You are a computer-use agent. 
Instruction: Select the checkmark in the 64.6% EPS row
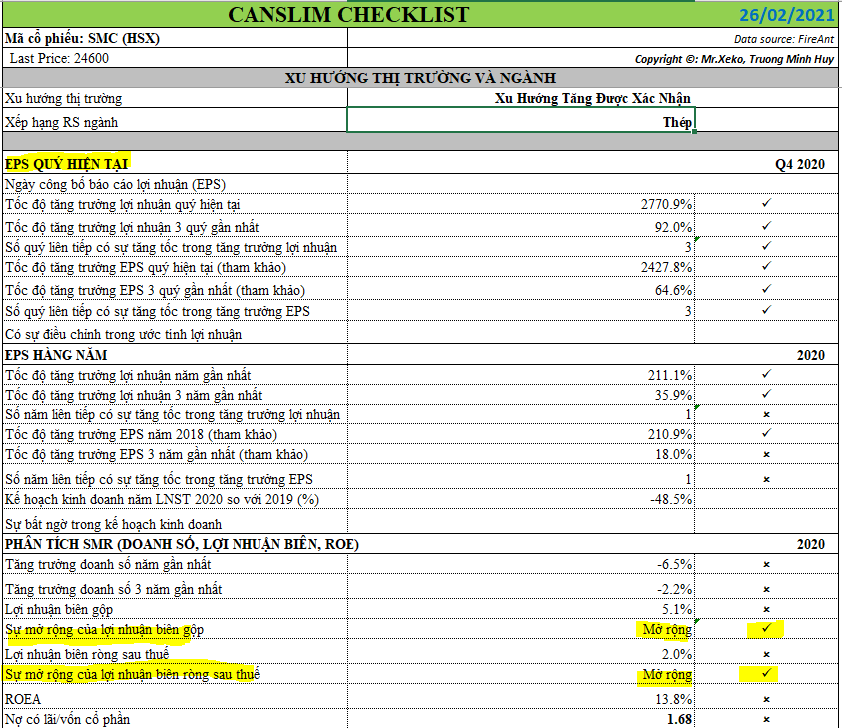[766, 289]
